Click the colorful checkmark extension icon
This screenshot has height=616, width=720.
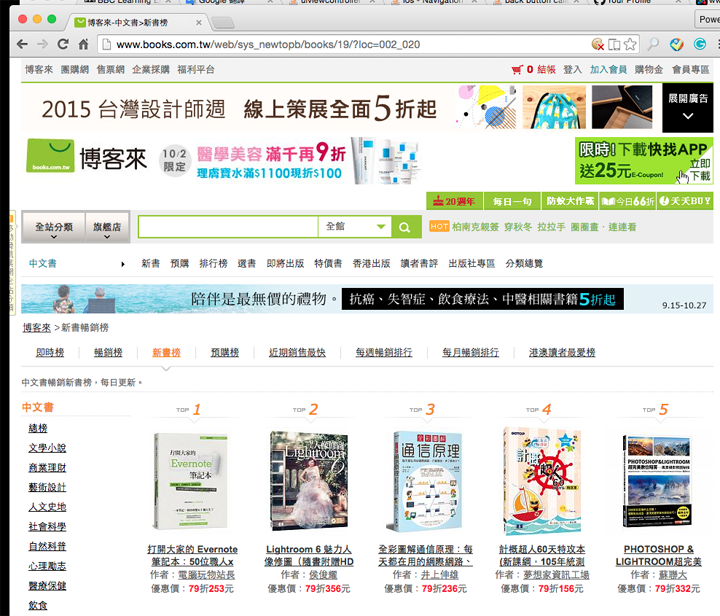point(676,44)
